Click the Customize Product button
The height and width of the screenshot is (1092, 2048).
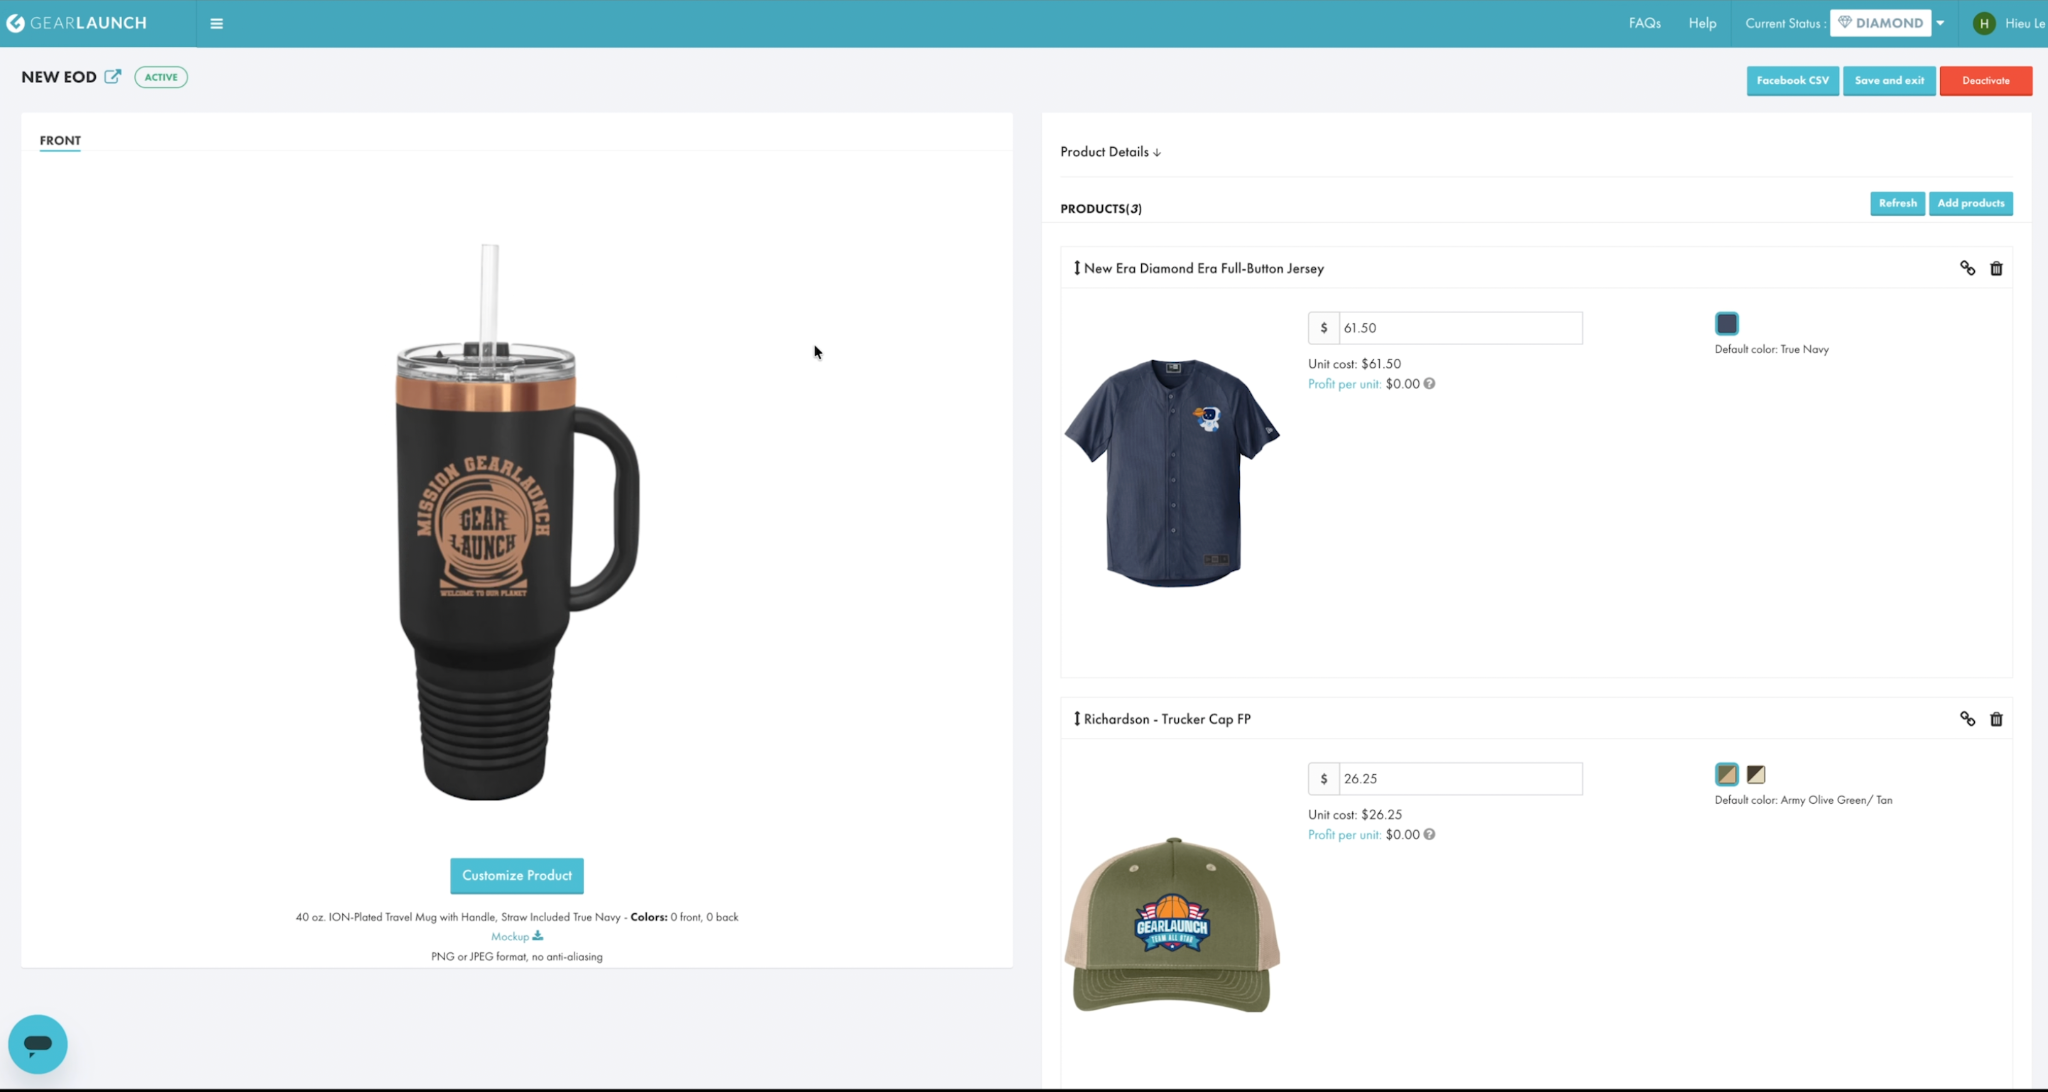(516, 875)
